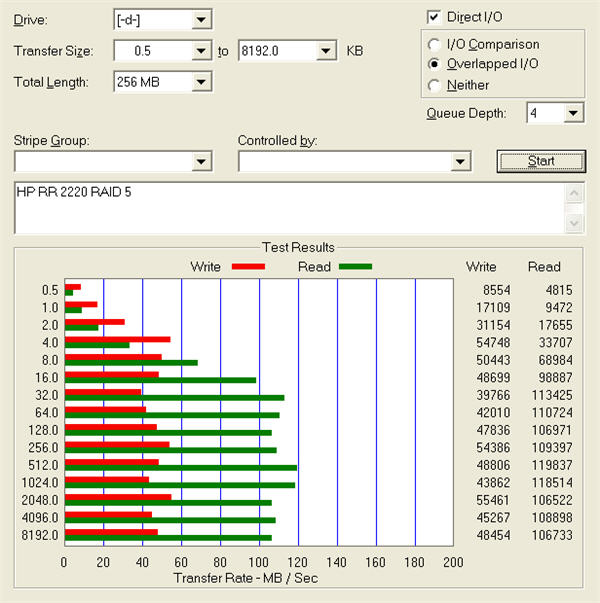Click write value 43862 for 1024.0 KB

[493, 483]
